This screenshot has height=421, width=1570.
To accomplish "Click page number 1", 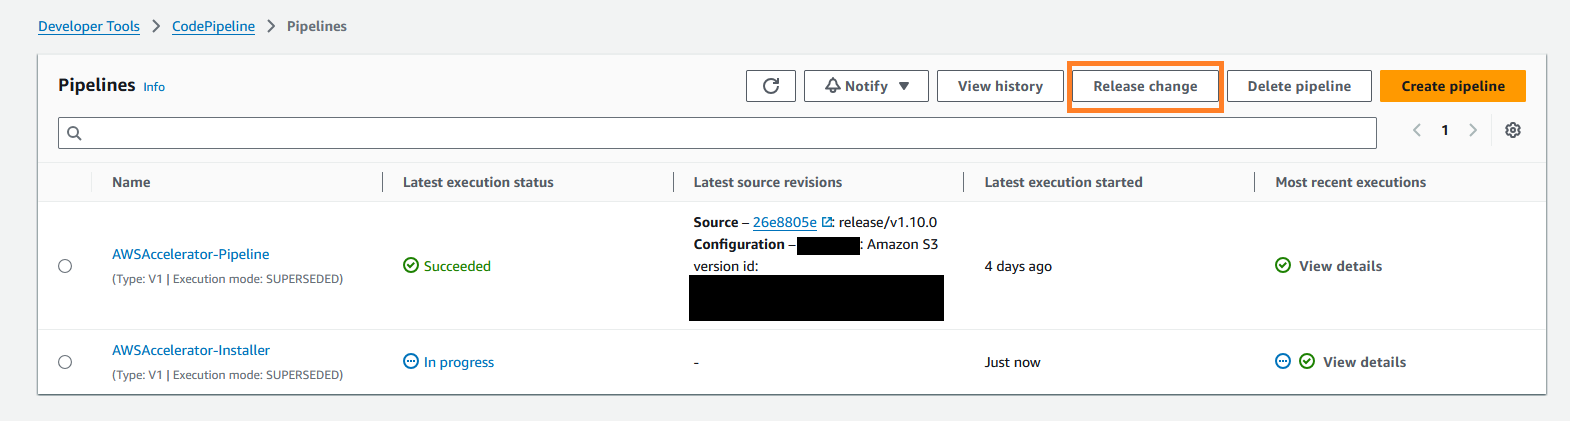I will pos(1445,130).
